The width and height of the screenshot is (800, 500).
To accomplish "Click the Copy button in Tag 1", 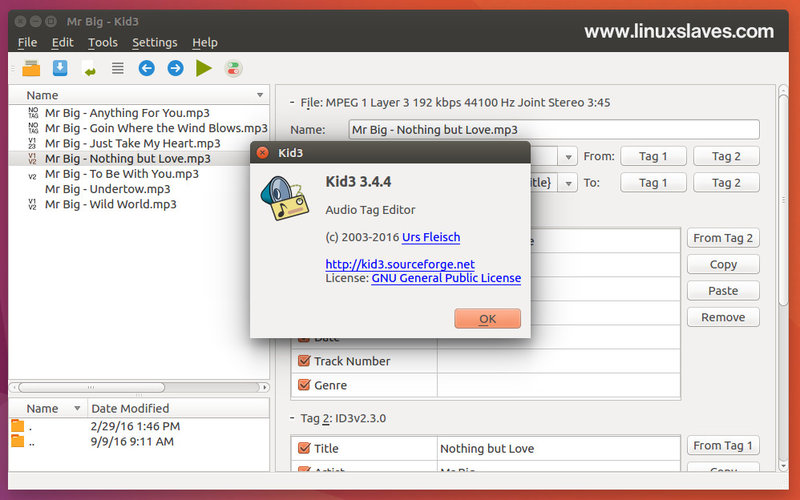I will click(723, 265).
